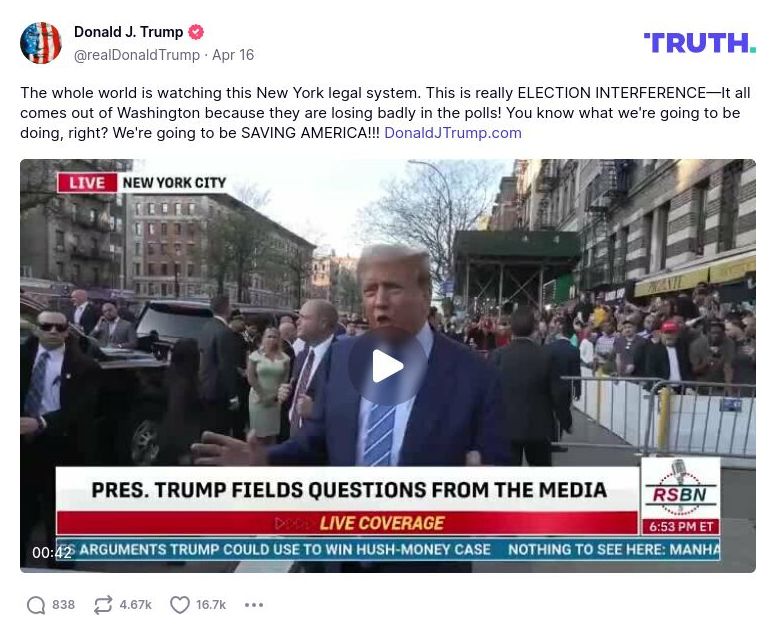Click the 838 replies count
Screen dimensions: 777x635
point(63,605)
